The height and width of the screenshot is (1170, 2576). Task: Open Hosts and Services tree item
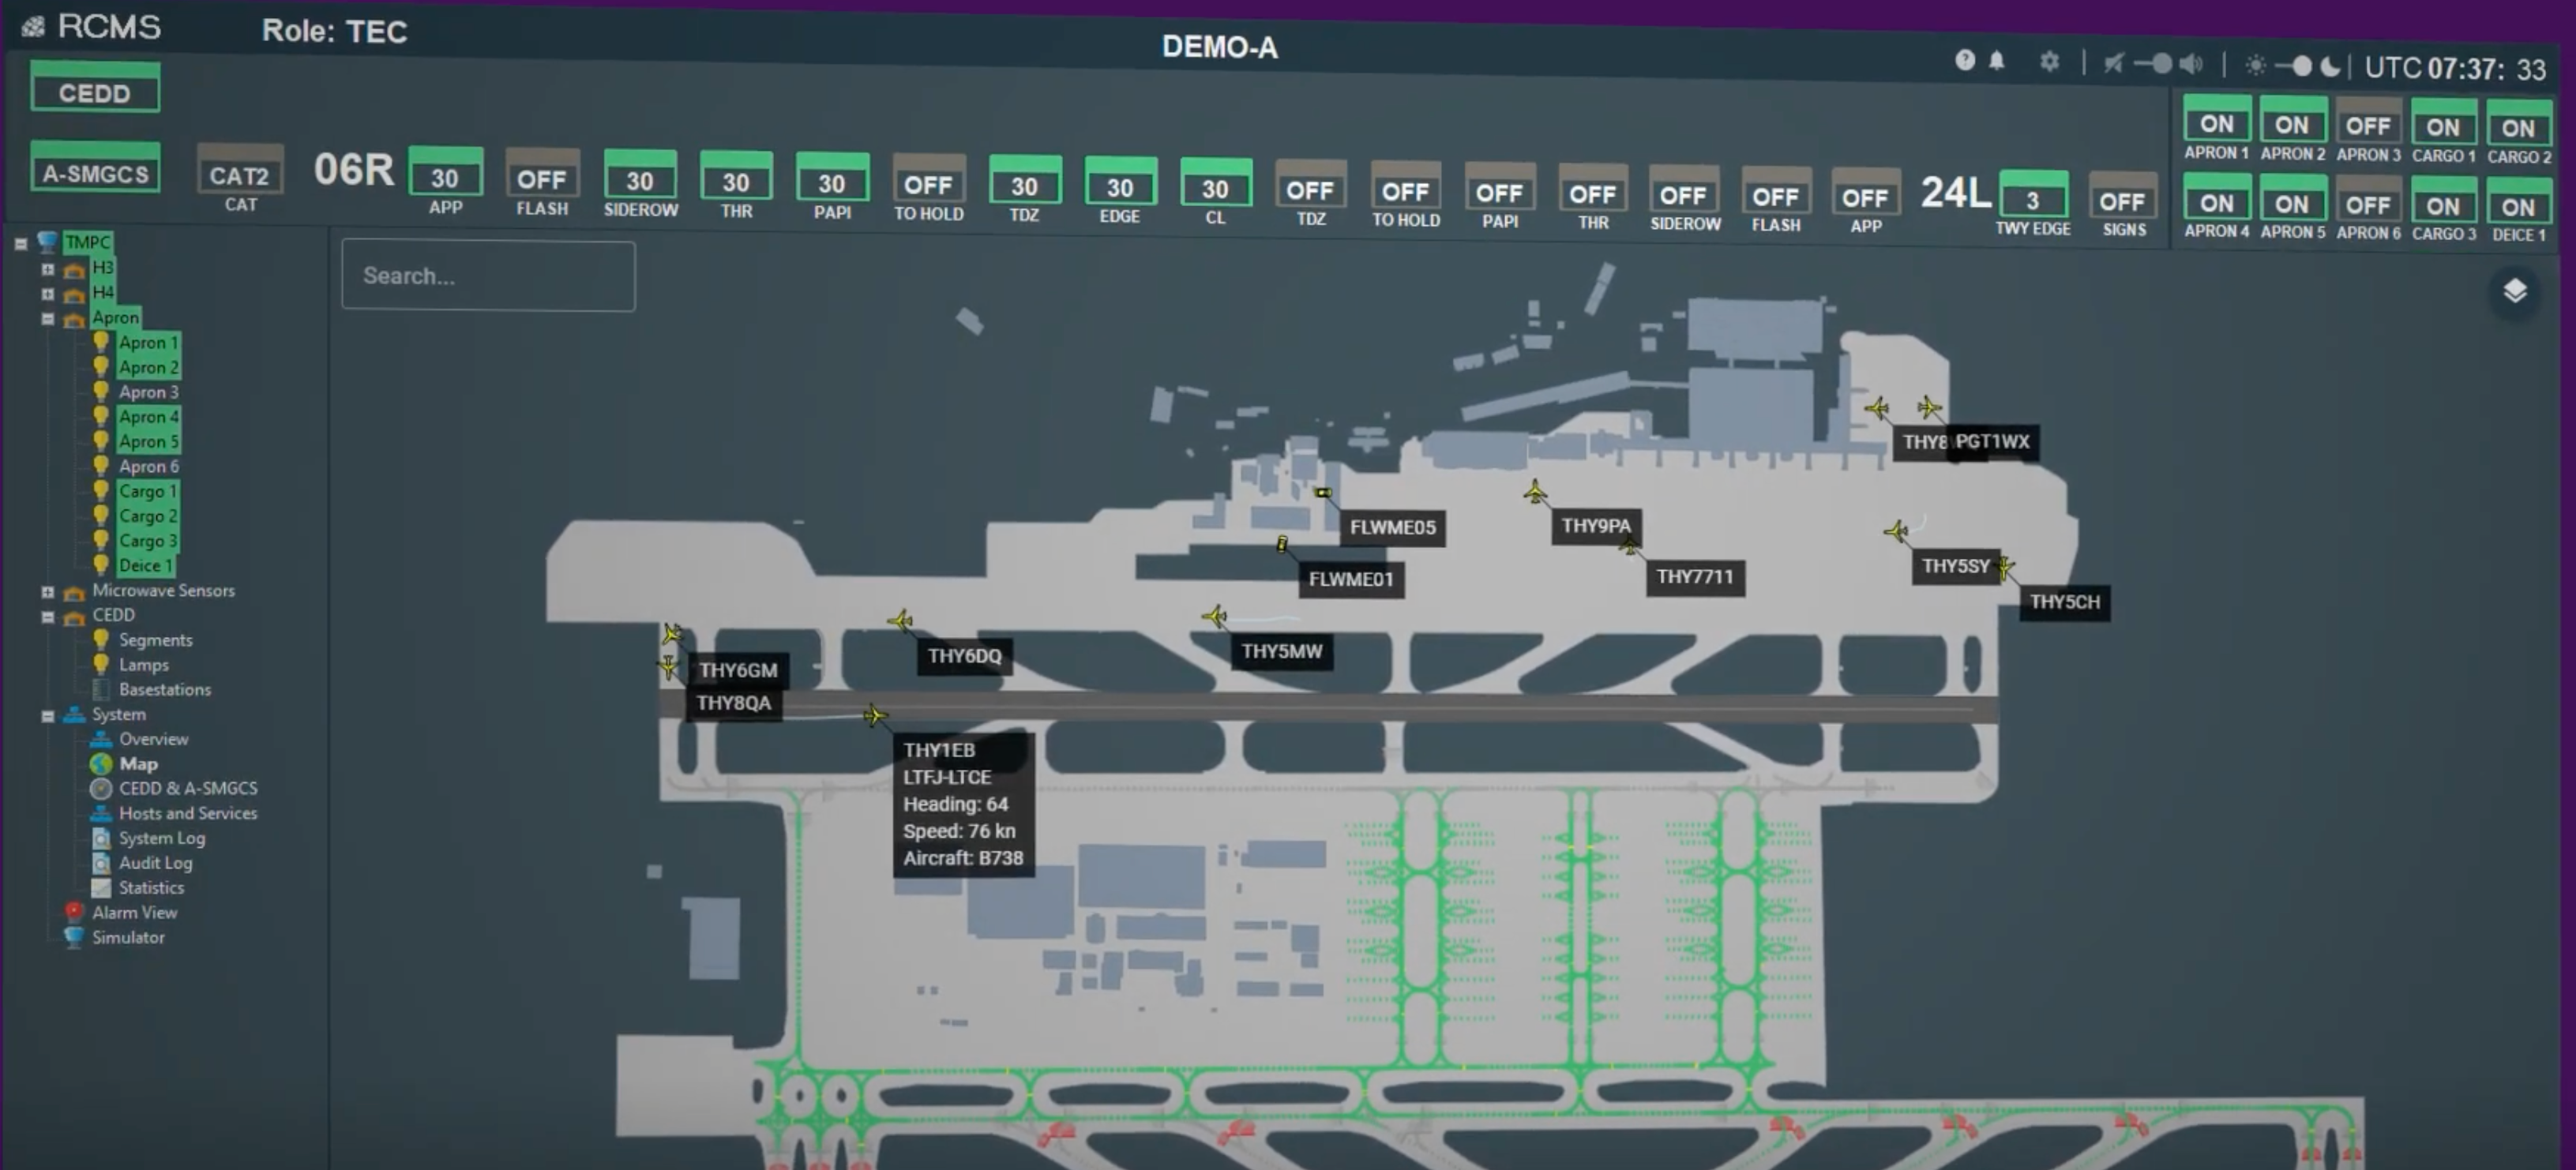(x=188, y=813)
